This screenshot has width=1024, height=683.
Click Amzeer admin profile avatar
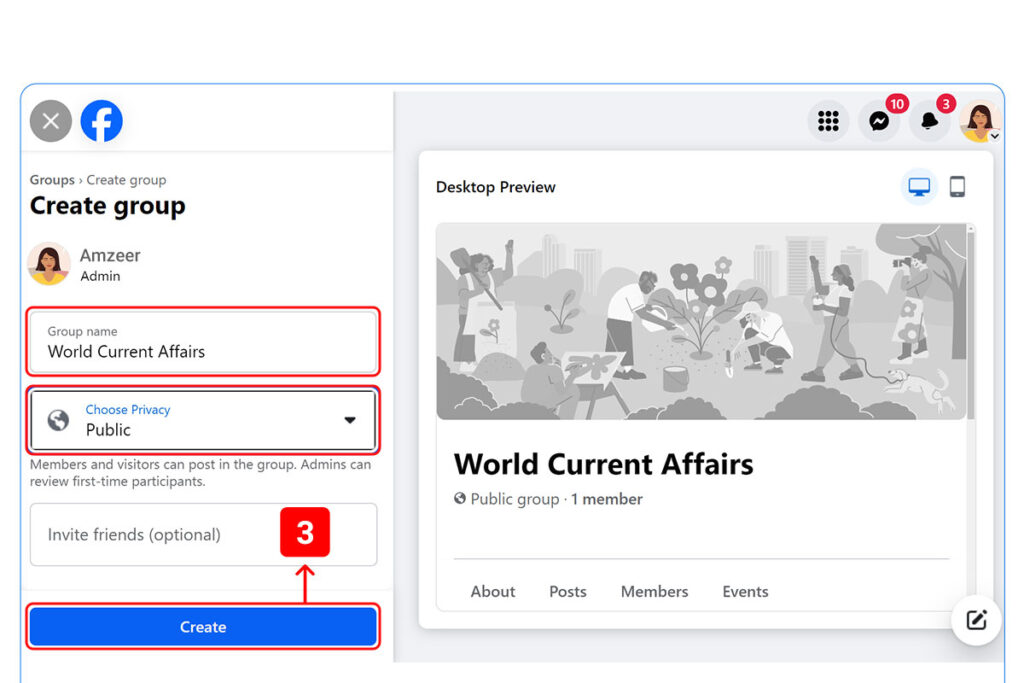click(x=49, y=264)
